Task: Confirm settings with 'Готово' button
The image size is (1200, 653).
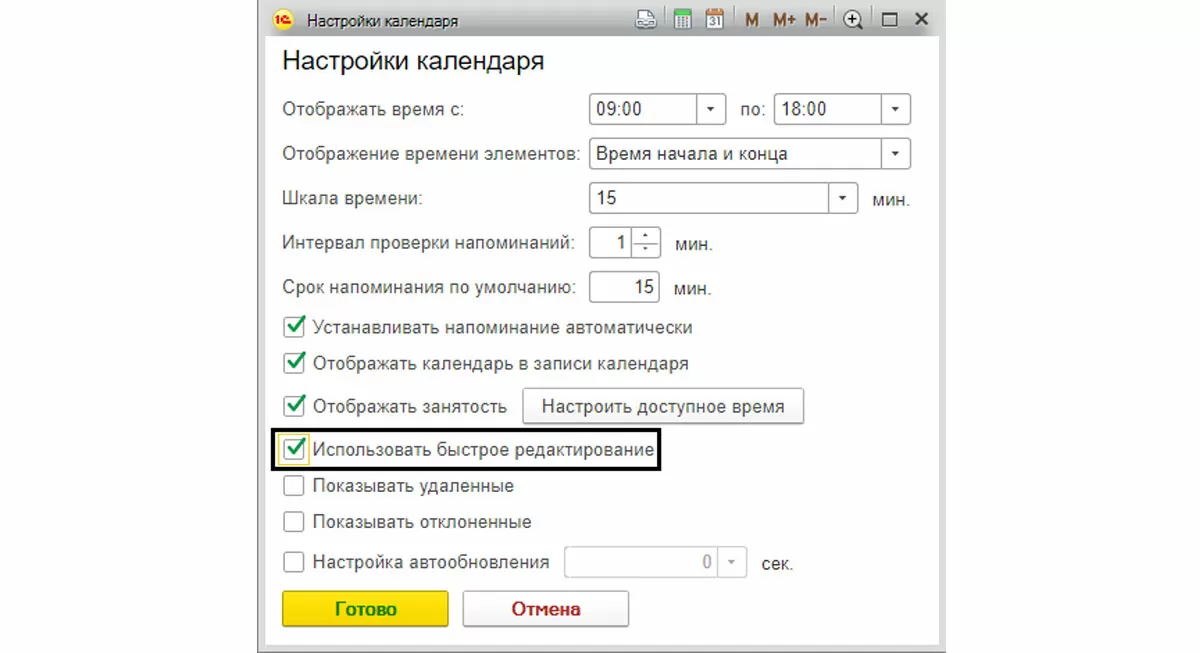Action: pos(365,609)
